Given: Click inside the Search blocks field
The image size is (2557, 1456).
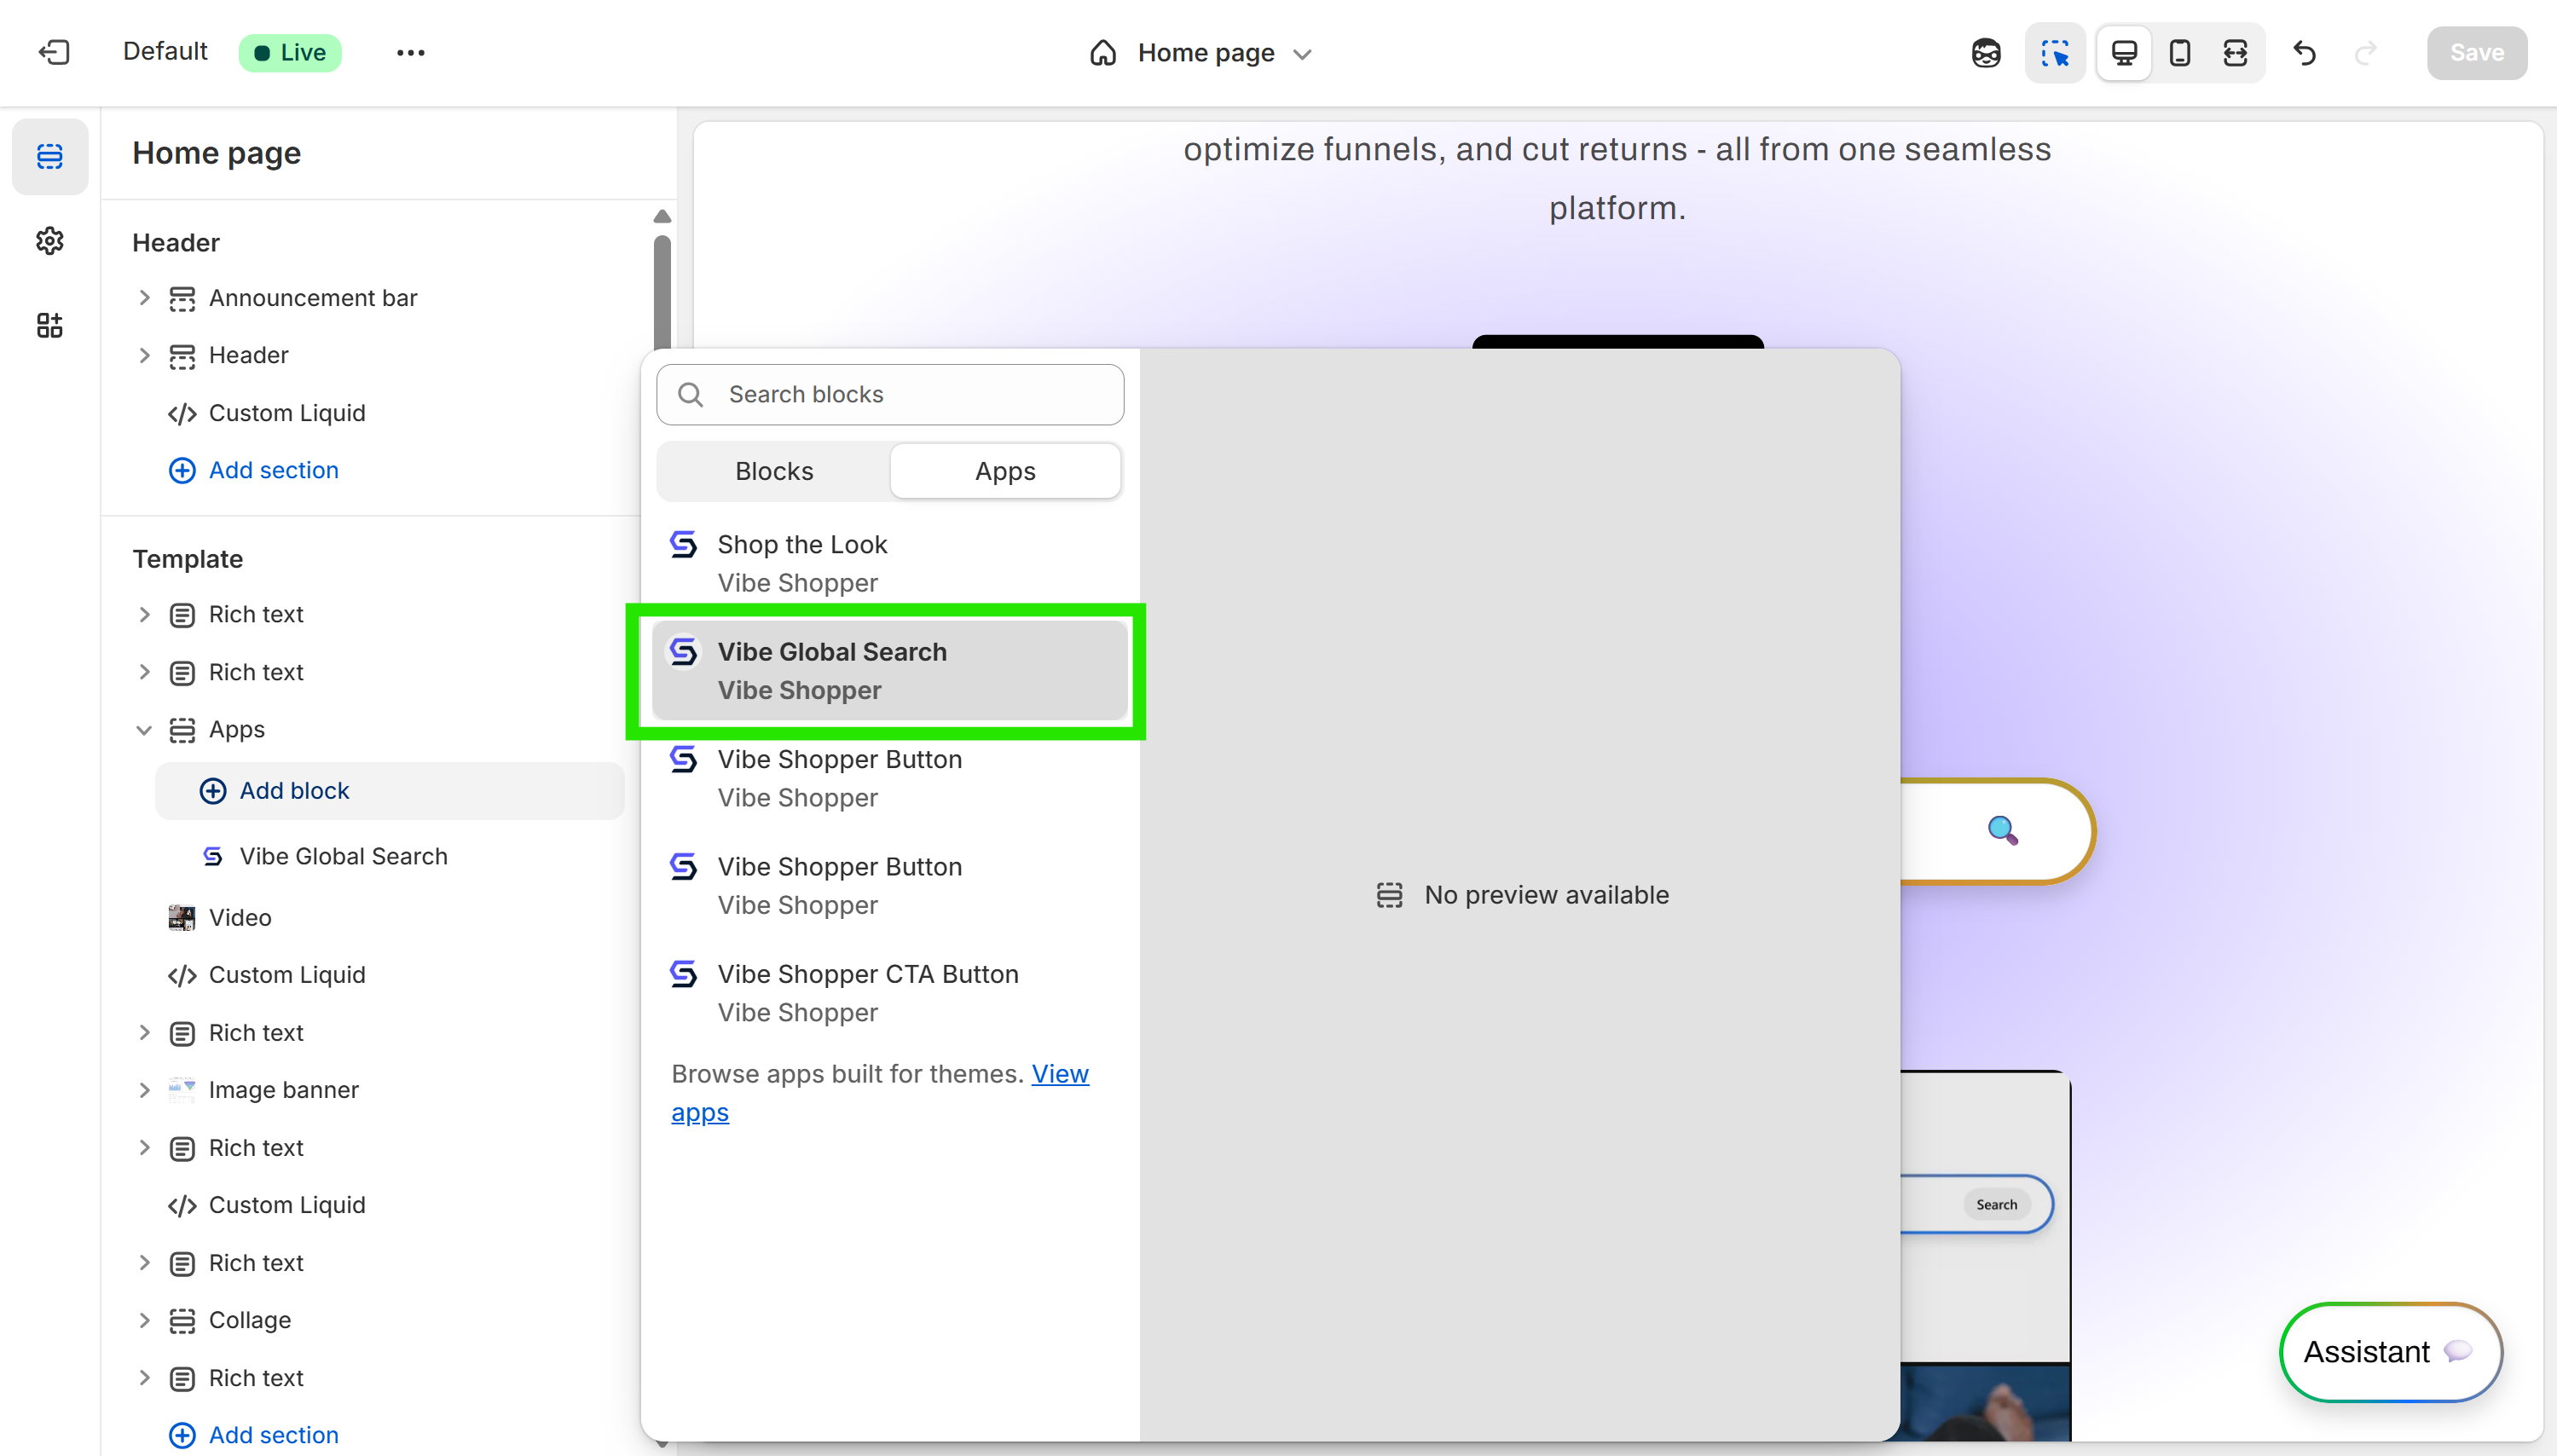Looking at the screenshot, I should [x=890, y=394].
